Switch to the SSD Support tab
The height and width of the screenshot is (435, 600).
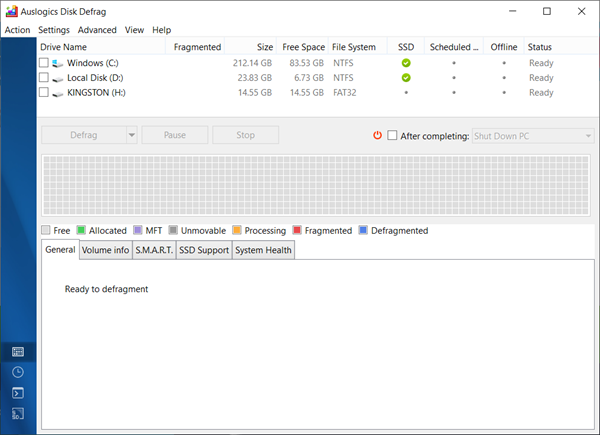click(204, 250)
